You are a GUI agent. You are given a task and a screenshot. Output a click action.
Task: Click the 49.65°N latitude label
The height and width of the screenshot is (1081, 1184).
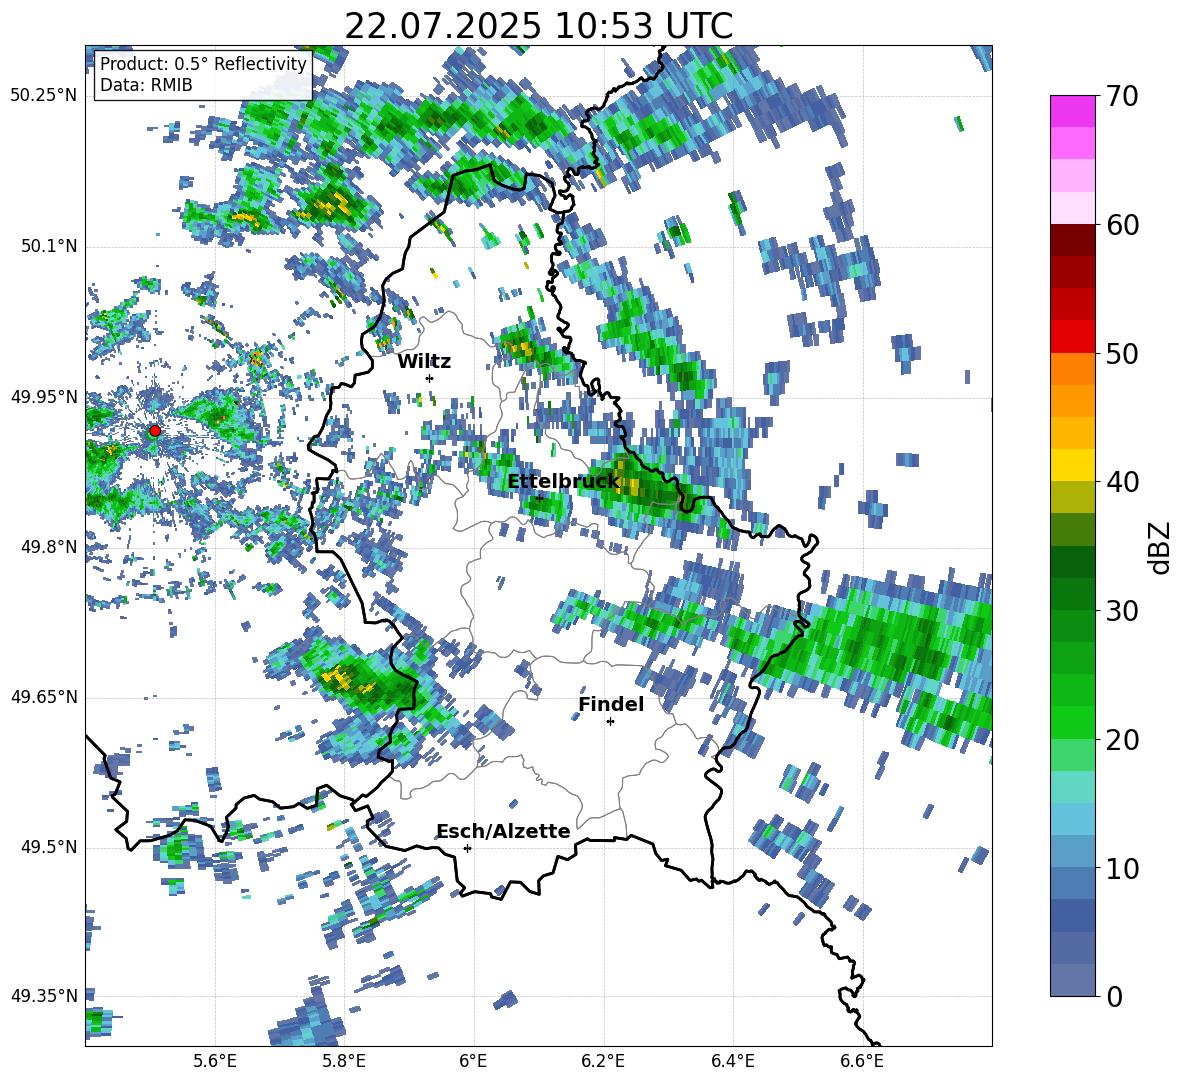(x=44, y=696)
